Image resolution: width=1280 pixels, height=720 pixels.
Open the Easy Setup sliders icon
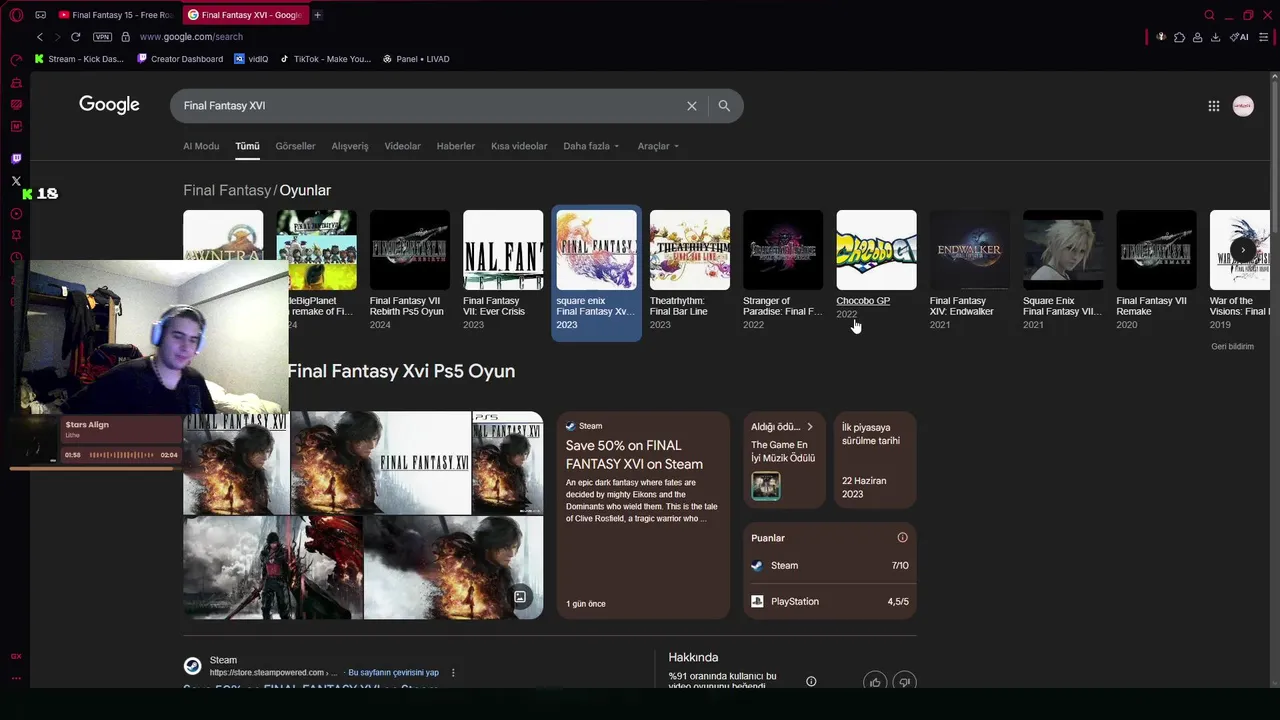coord(1263,37)
